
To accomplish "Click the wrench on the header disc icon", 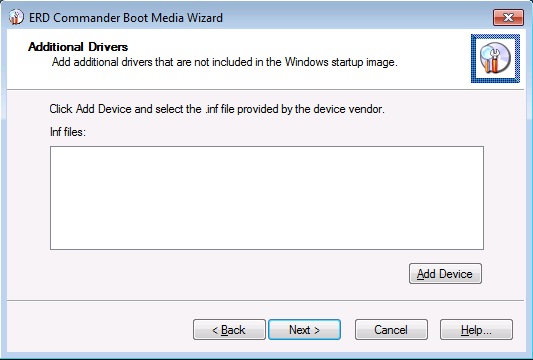I will (495, 55).
